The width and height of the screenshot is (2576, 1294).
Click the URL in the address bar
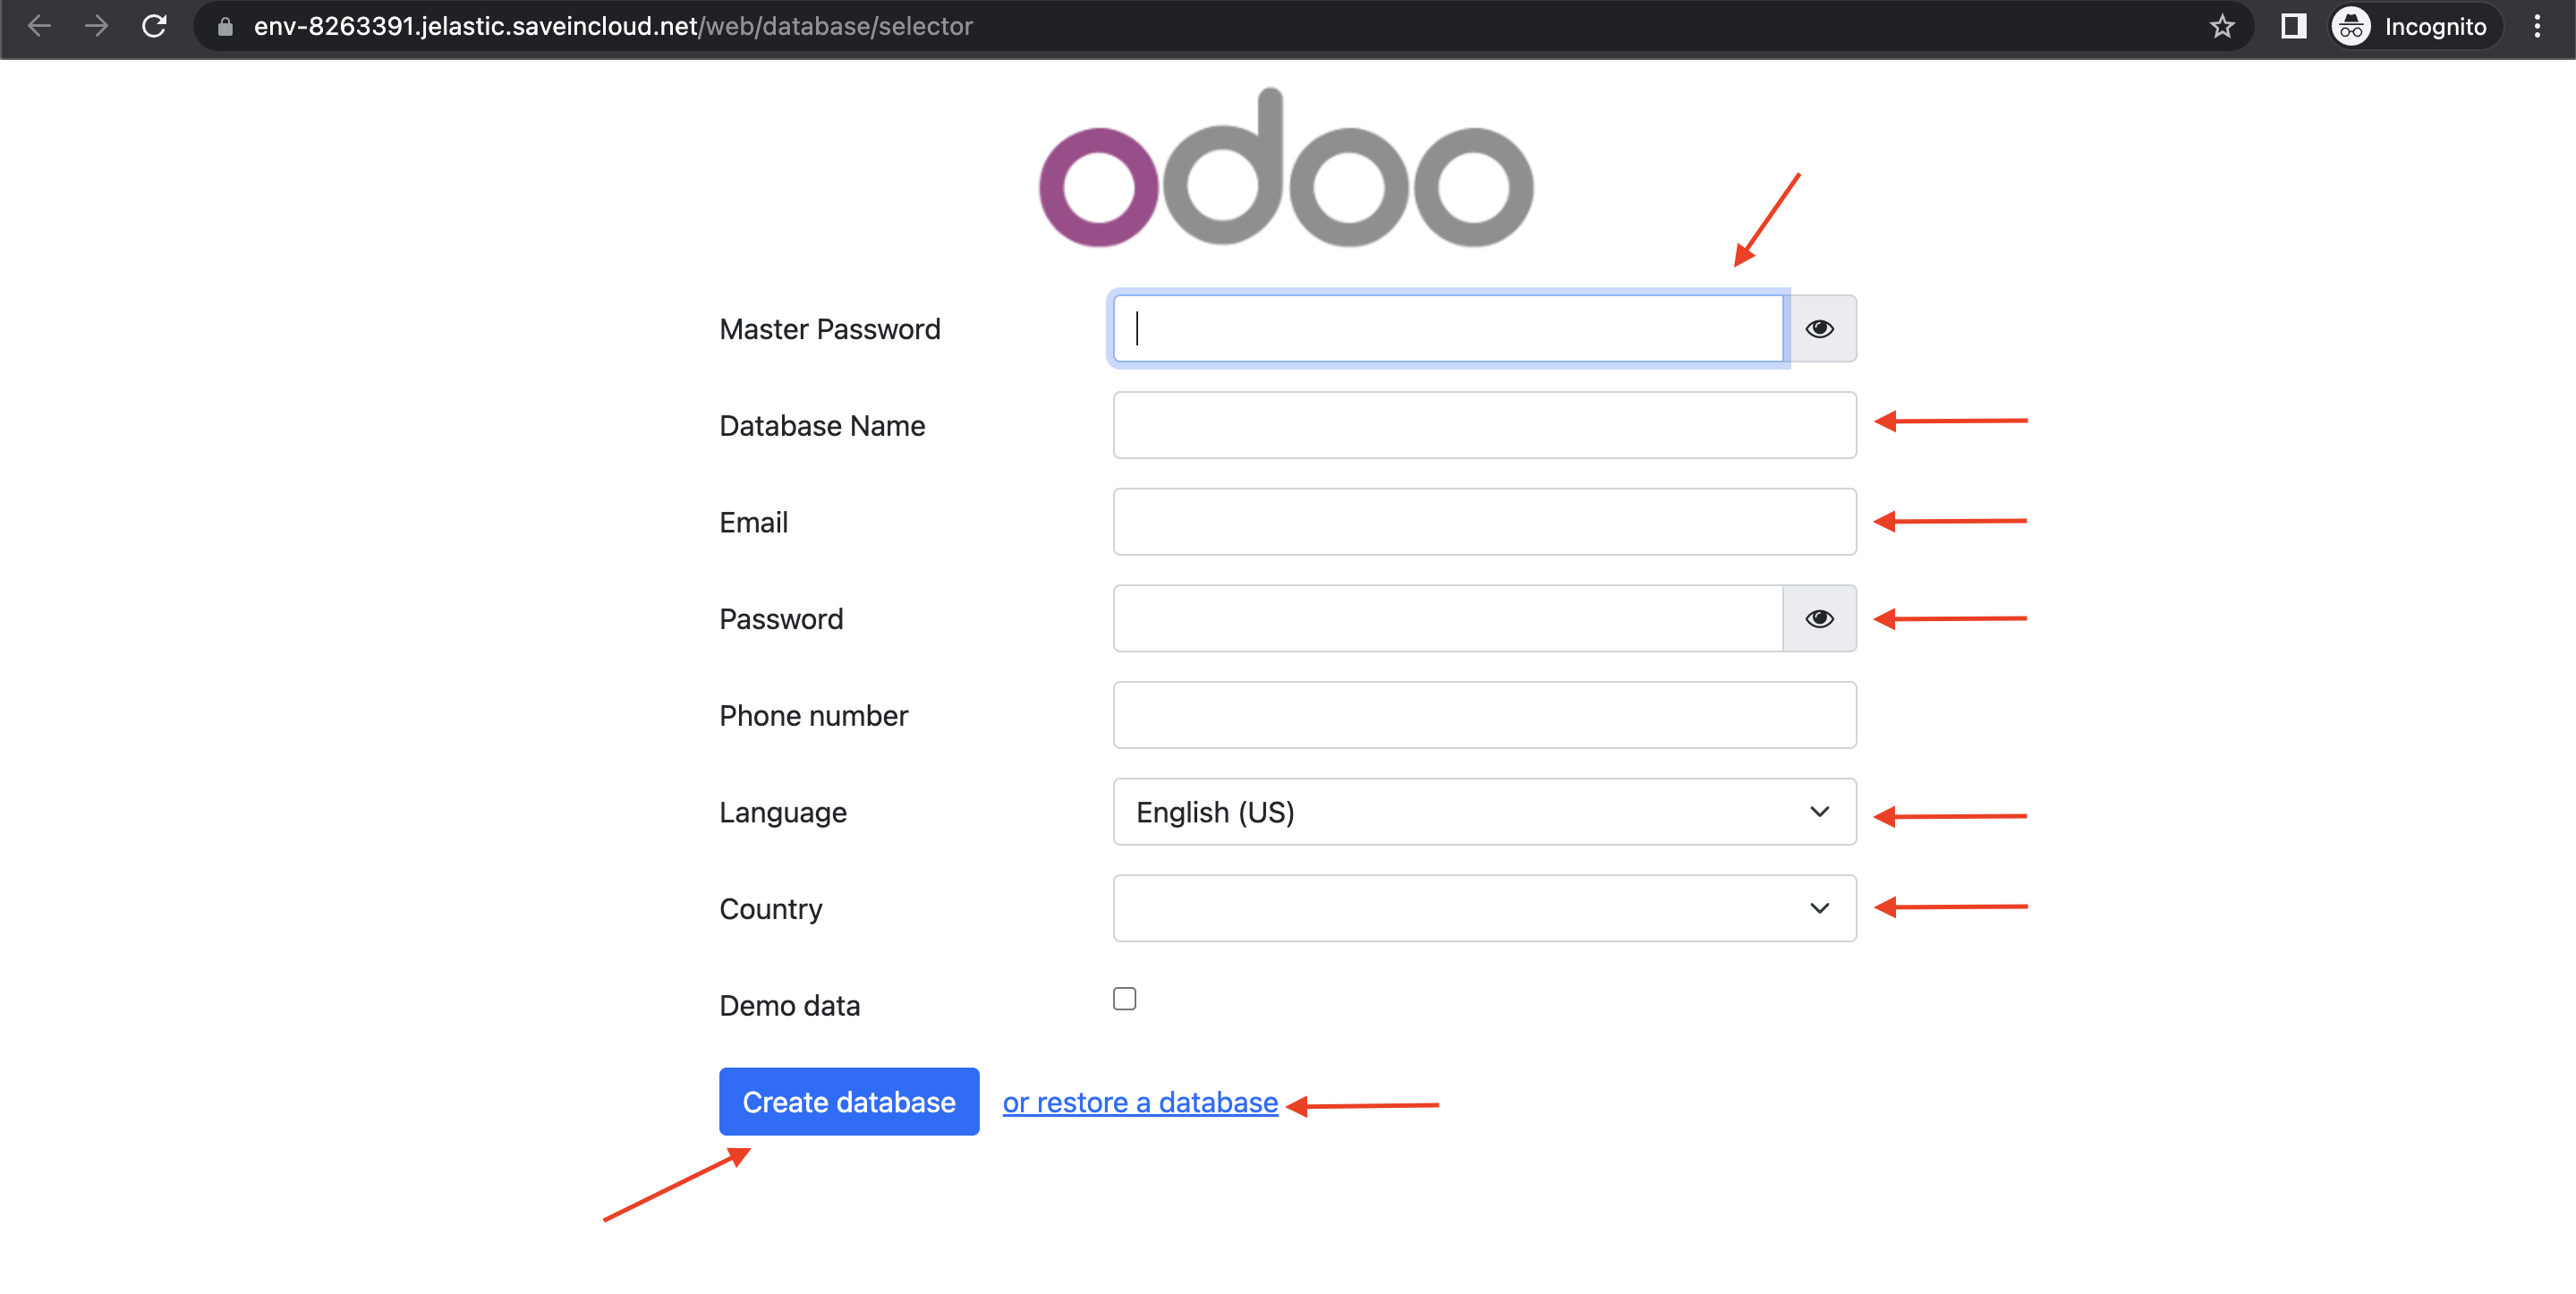tap(613, 26)
